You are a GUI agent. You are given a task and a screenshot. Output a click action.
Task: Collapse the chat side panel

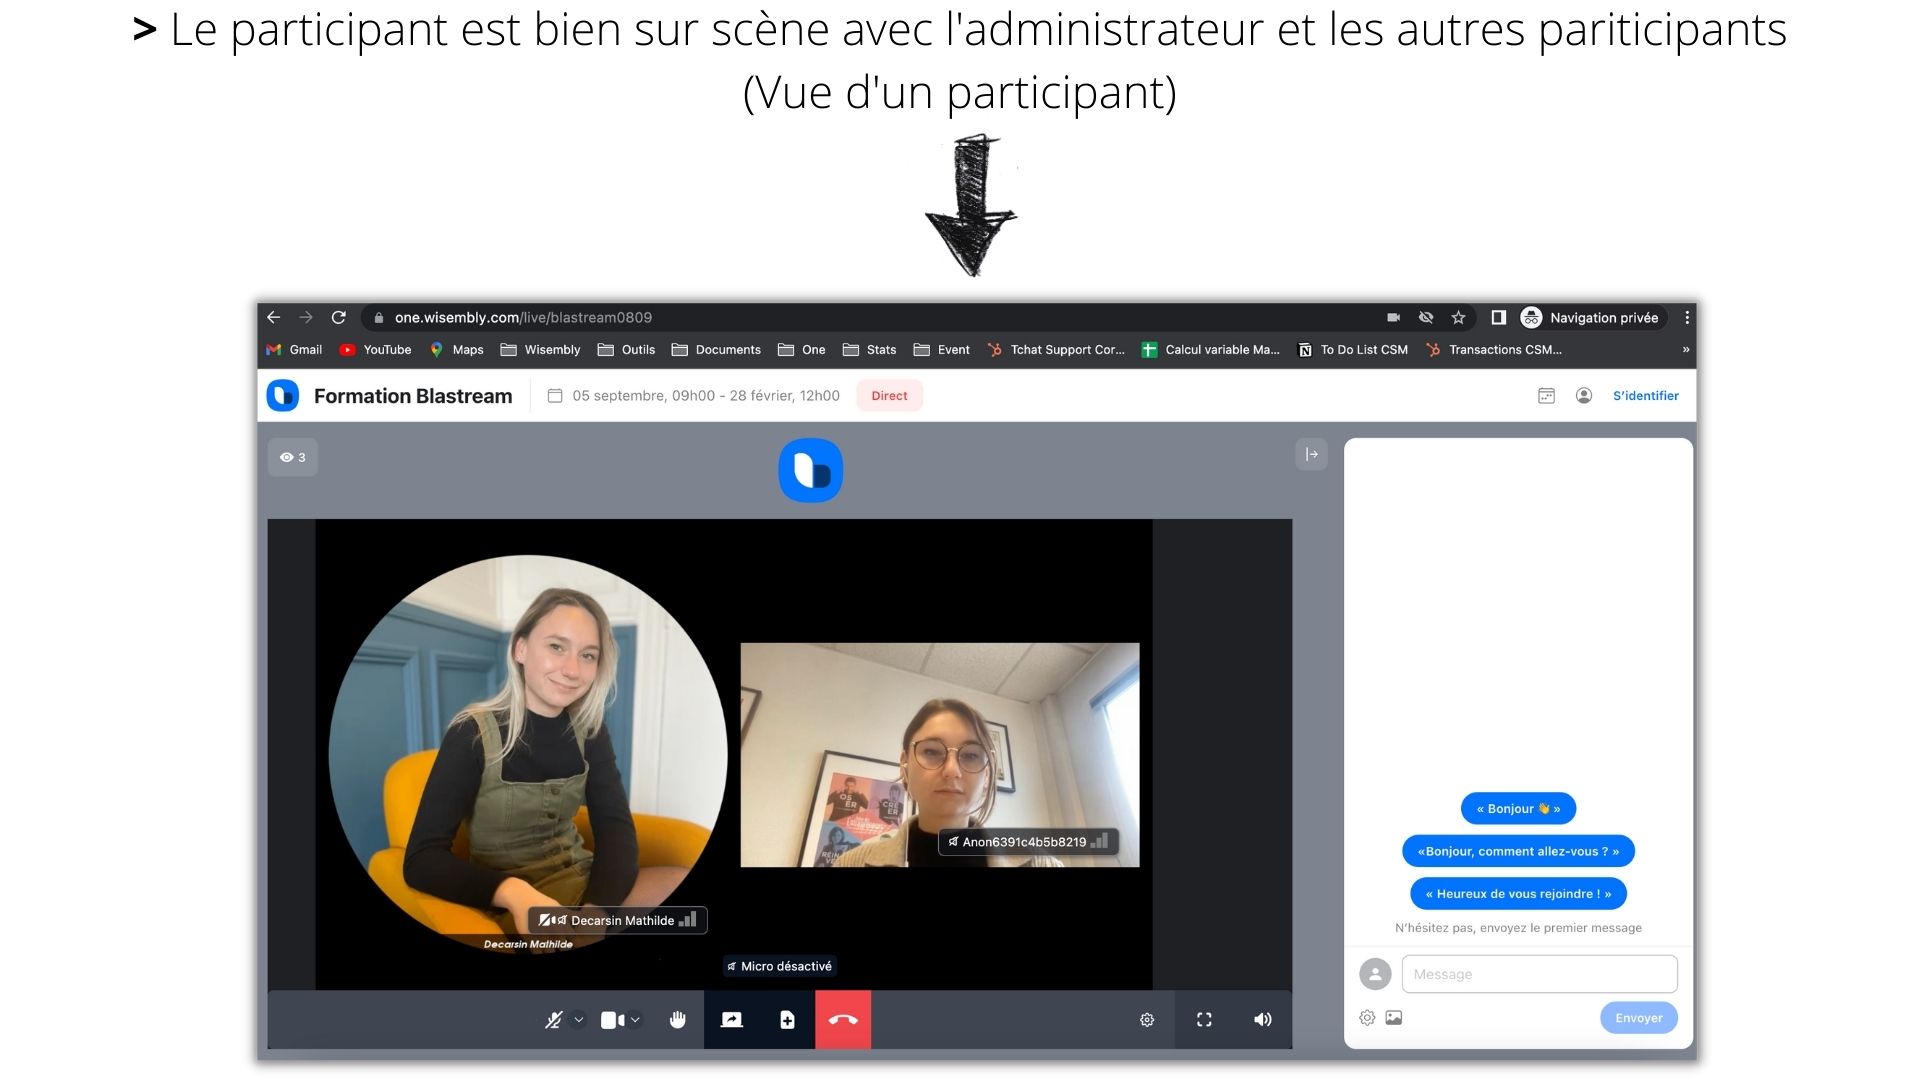(x=1311, y=454)
